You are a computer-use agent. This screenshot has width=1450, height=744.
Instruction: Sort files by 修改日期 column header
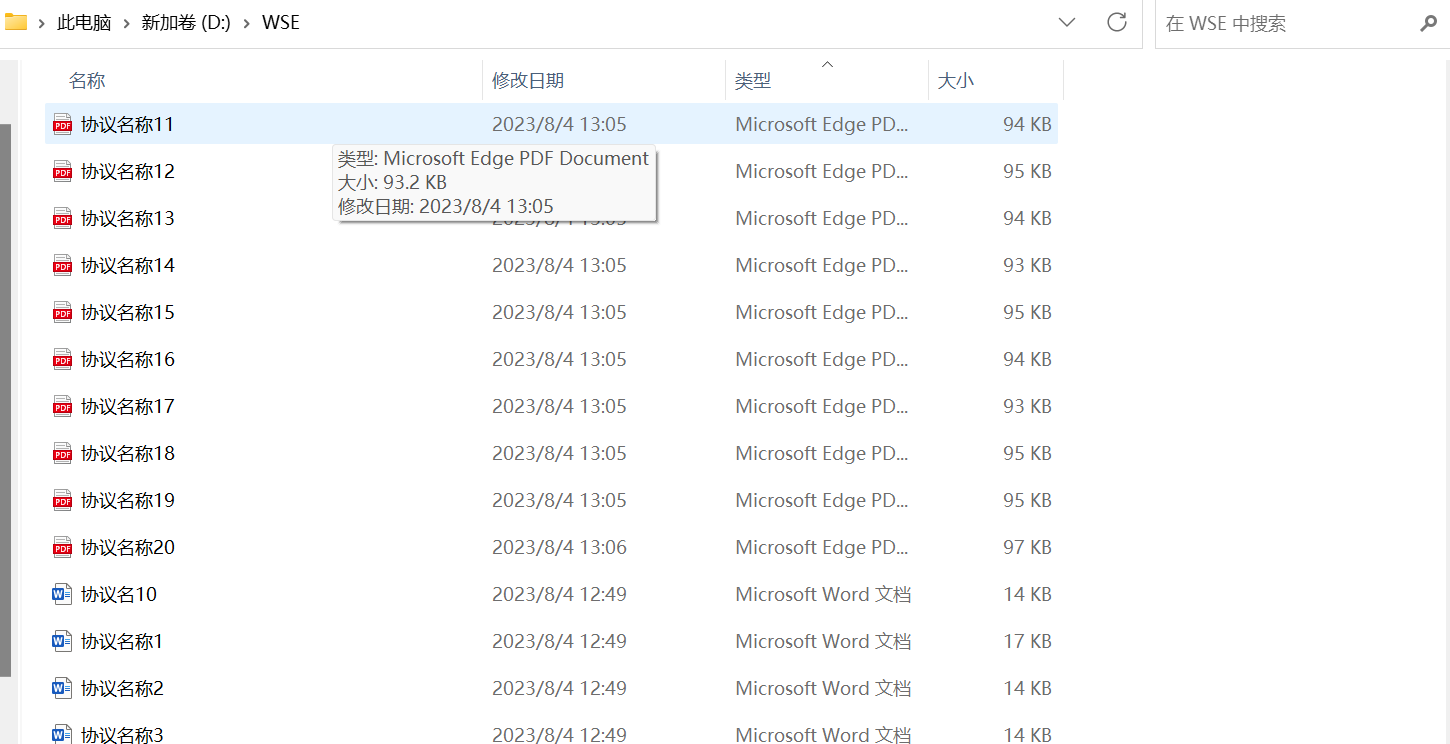tap(604, 81)
